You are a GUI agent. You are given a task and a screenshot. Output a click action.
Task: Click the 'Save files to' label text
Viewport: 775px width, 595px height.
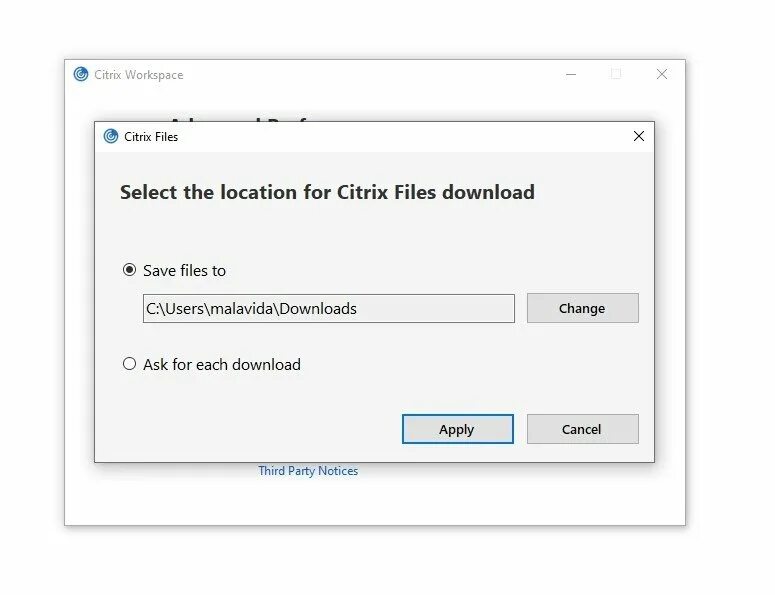[x=184, y=271]
